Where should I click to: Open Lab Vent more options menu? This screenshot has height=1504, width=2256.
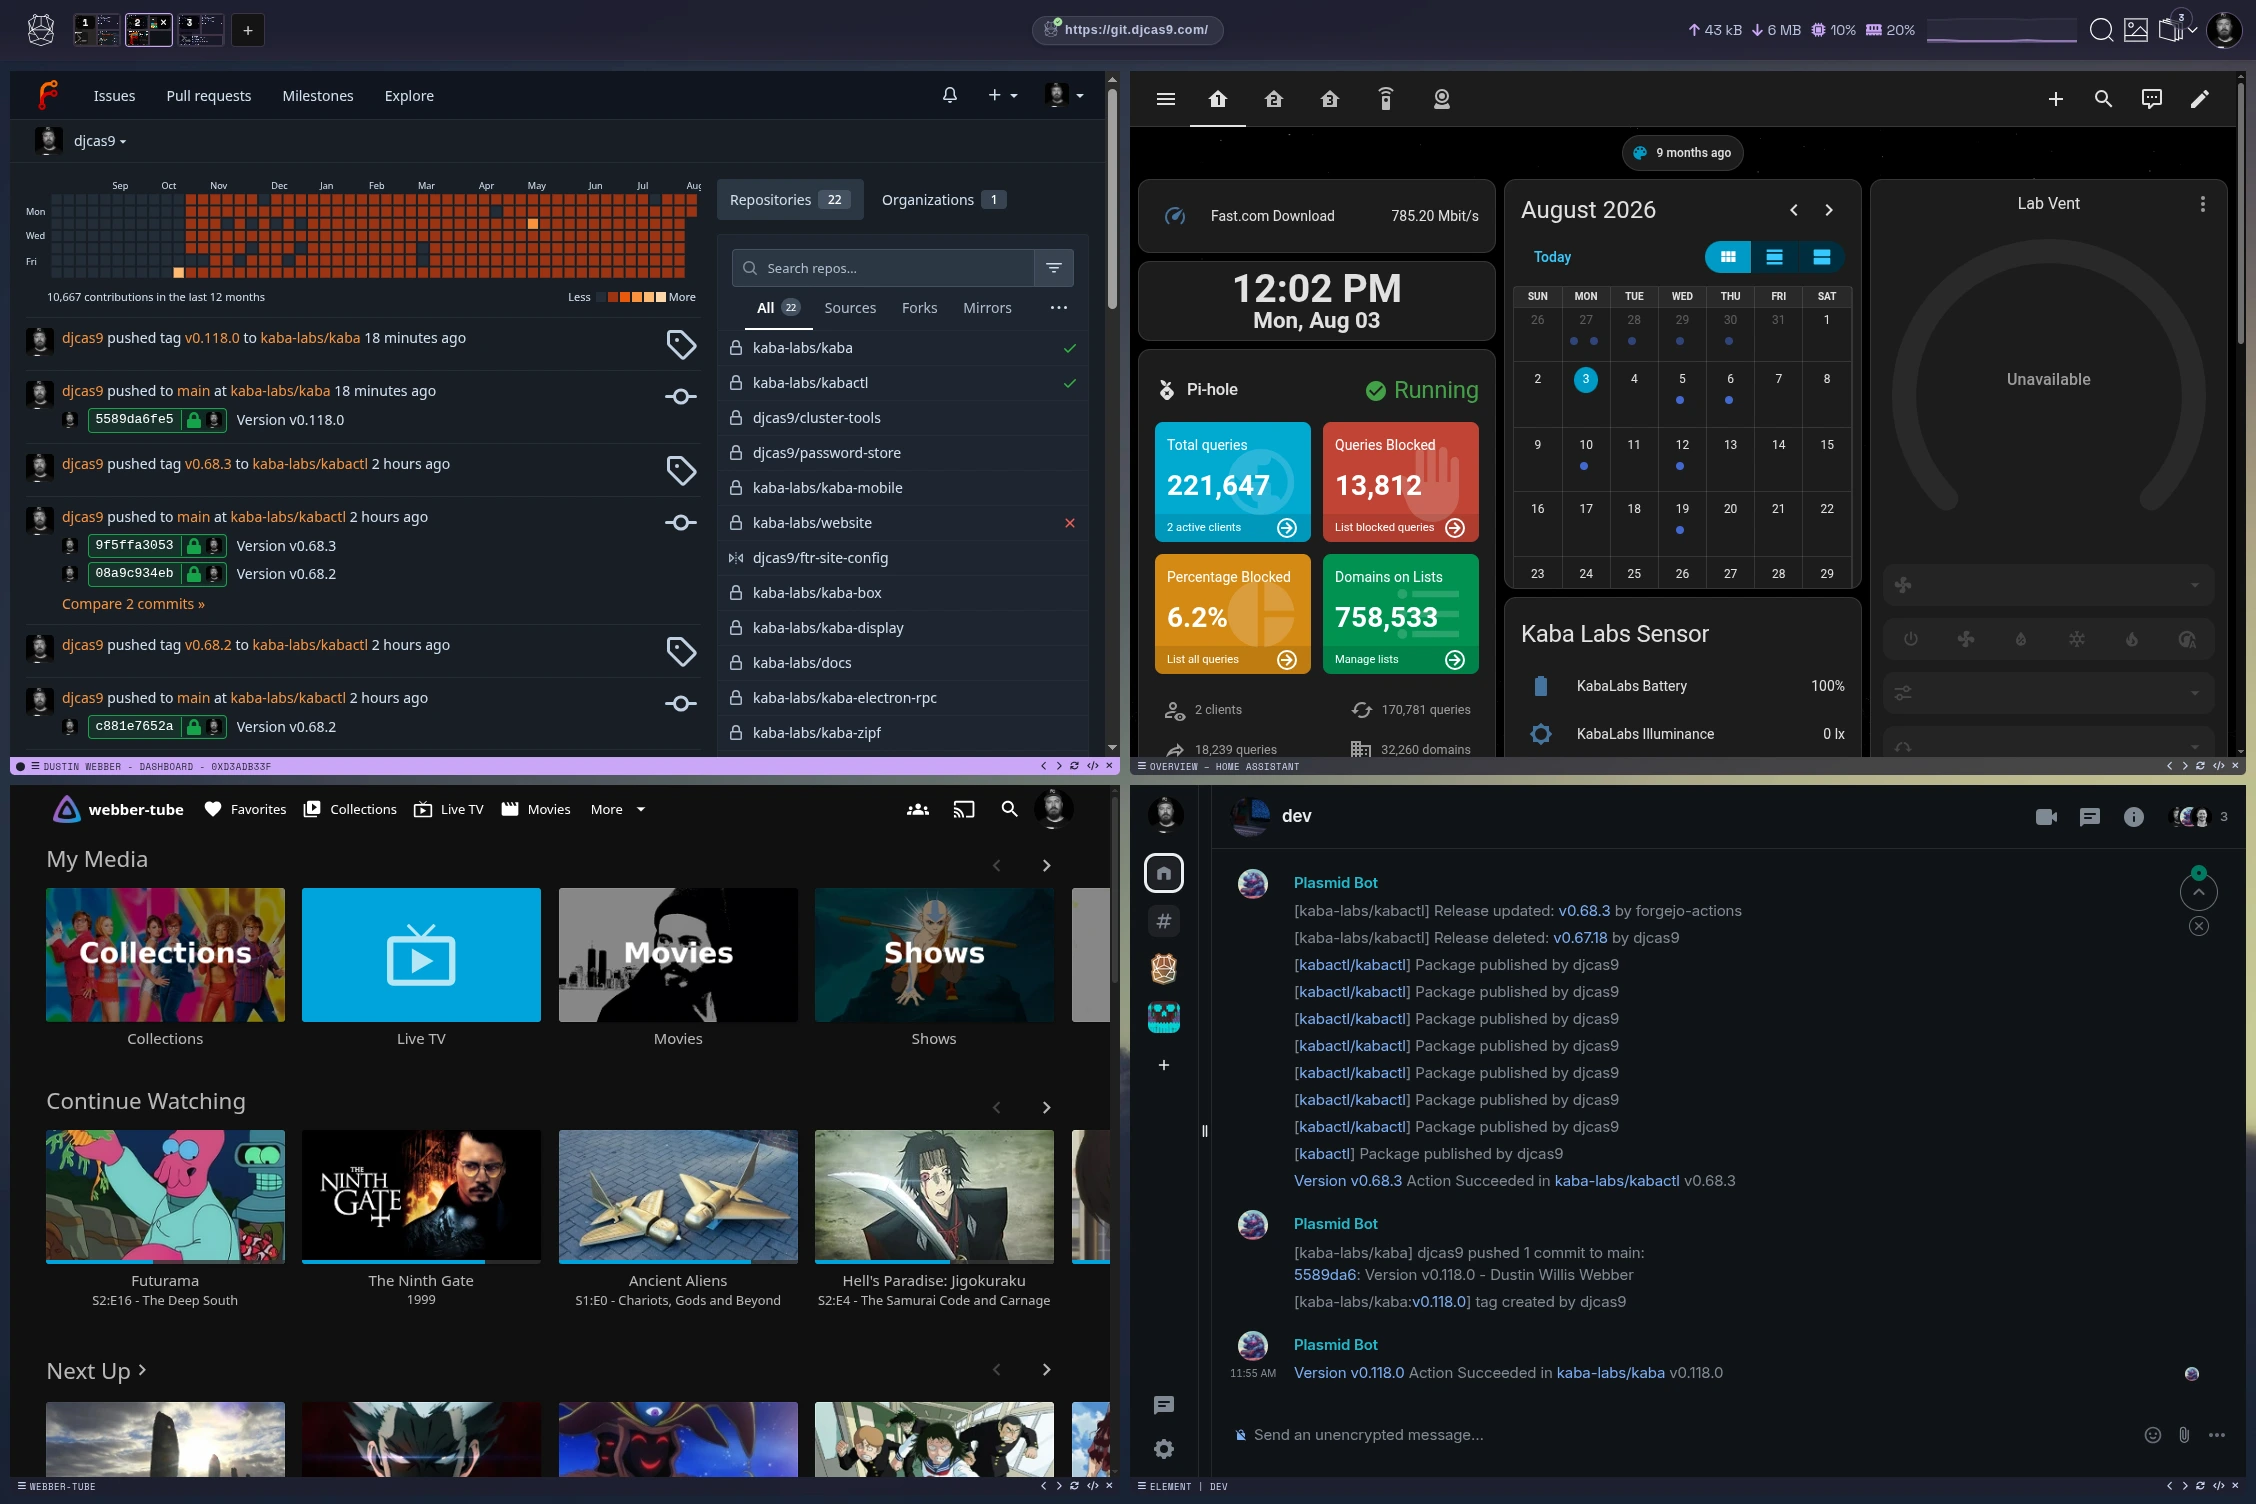pos(2202,204)
